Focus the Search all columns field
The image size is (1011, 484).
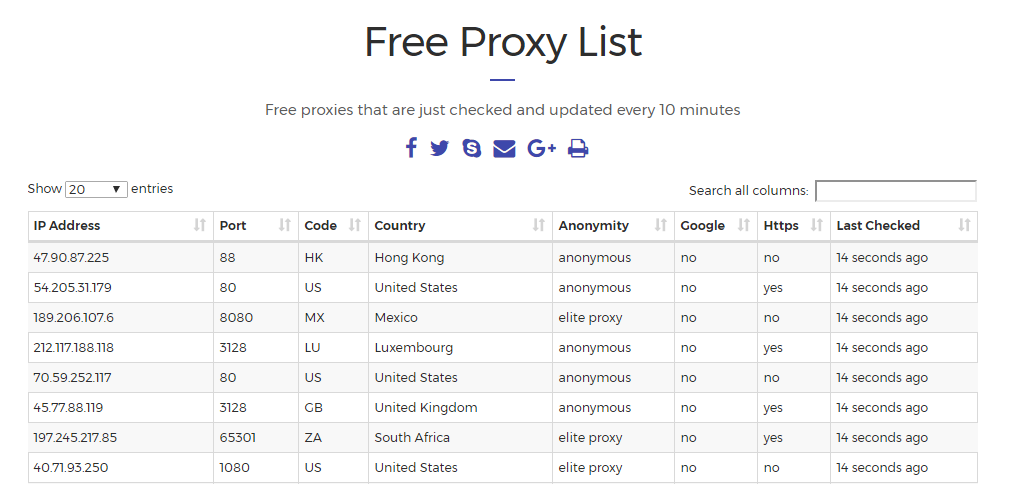pos(896,191)
